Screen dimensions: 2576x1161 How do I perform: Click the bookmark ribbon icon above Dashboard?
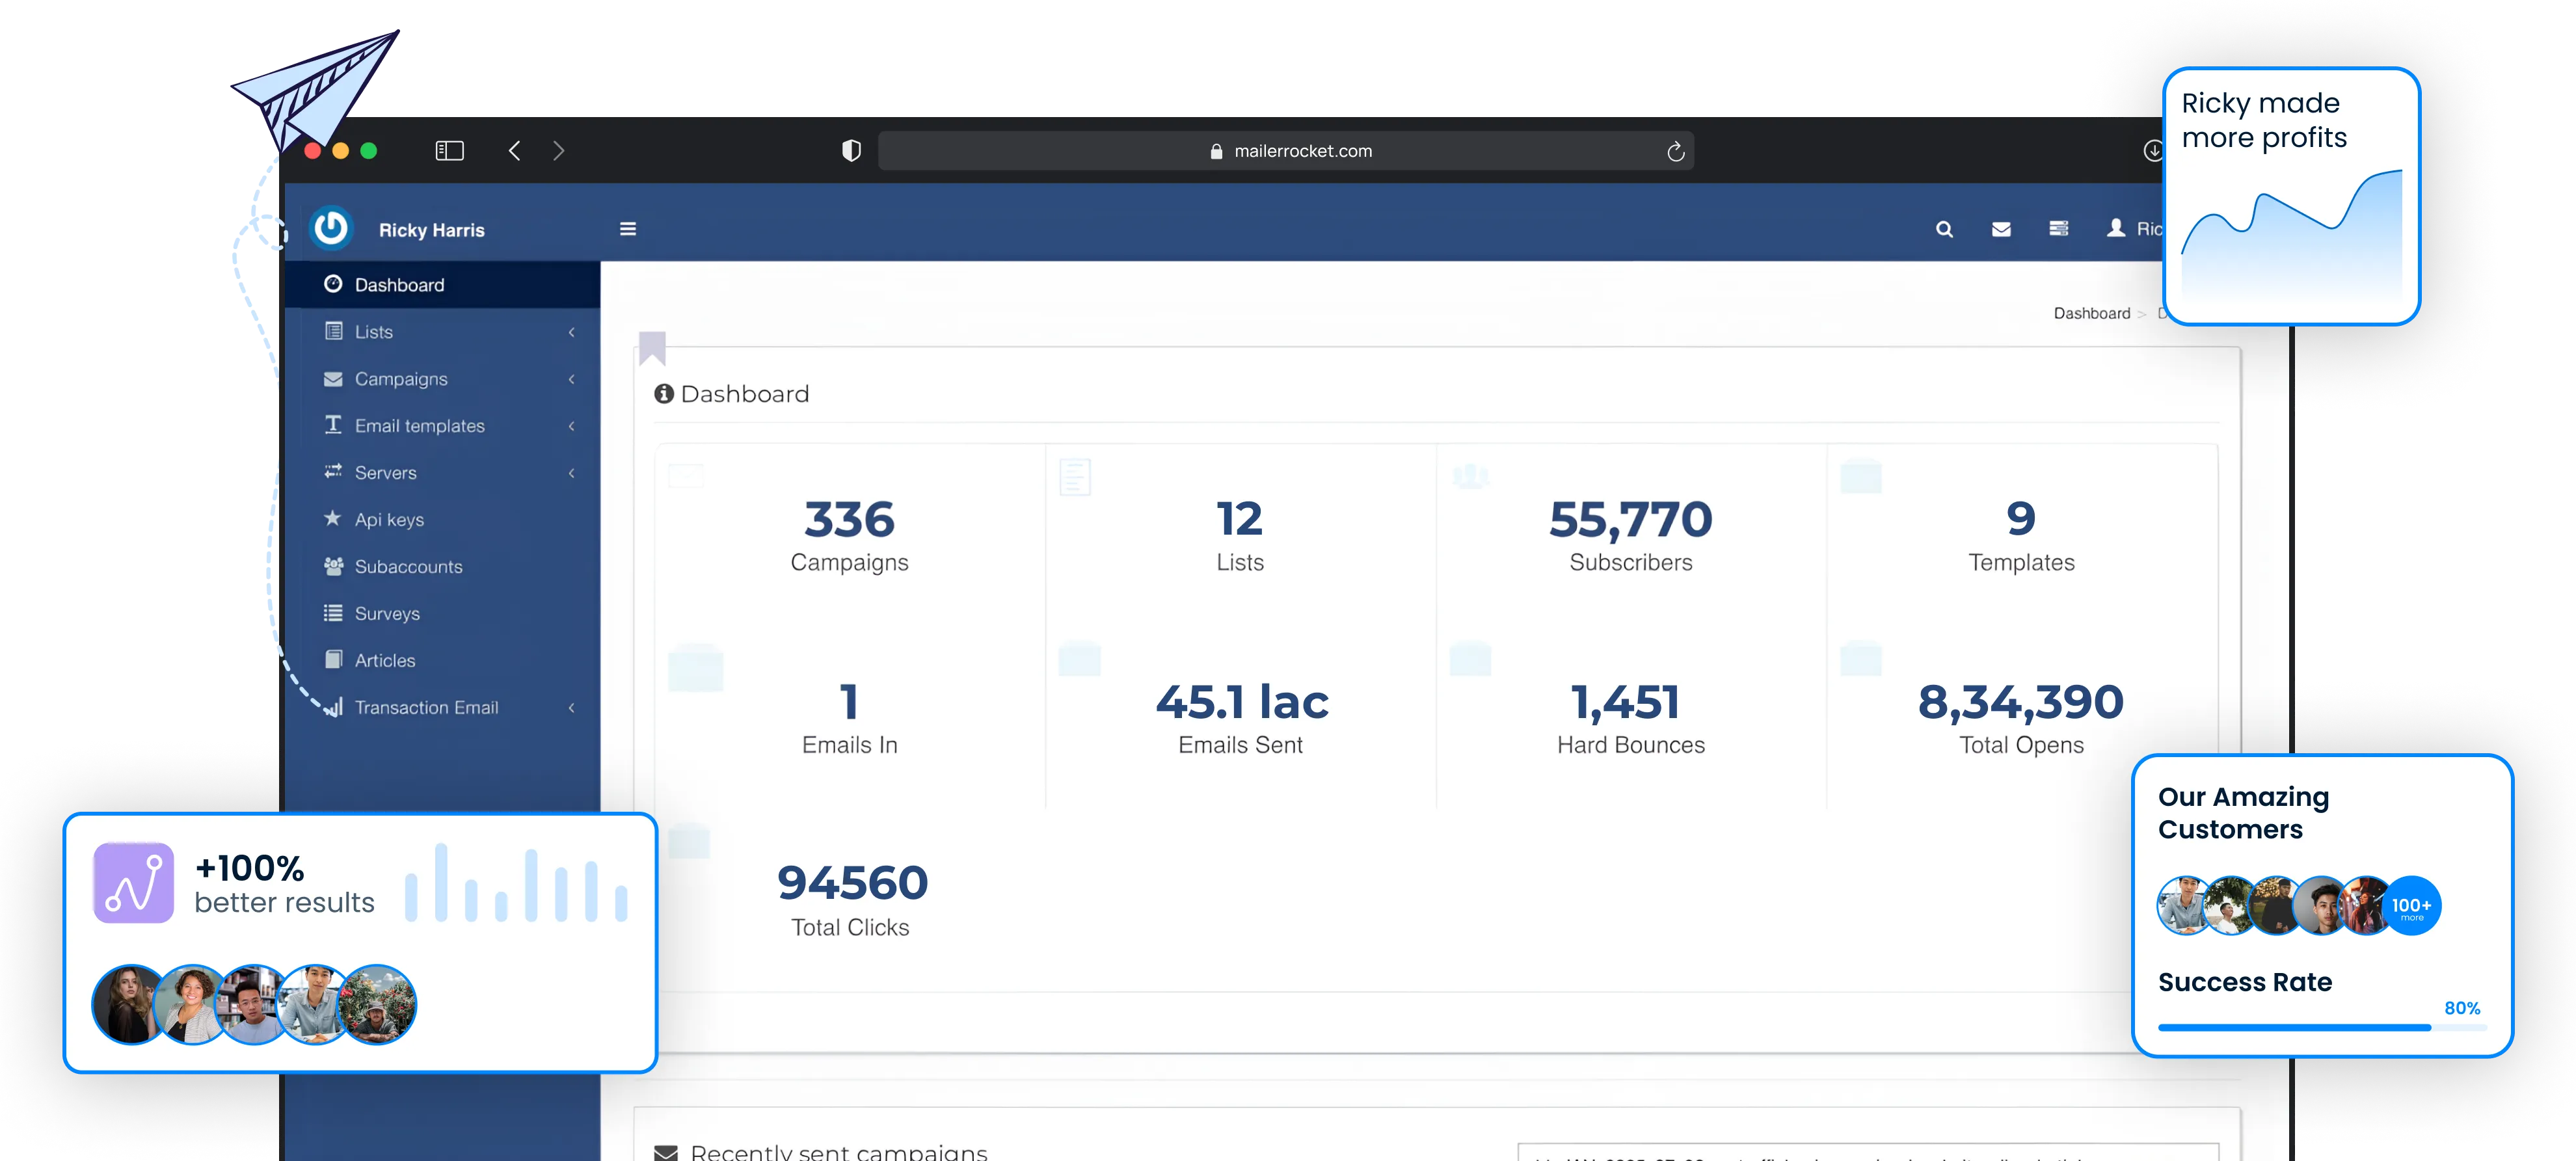point(652,348)
